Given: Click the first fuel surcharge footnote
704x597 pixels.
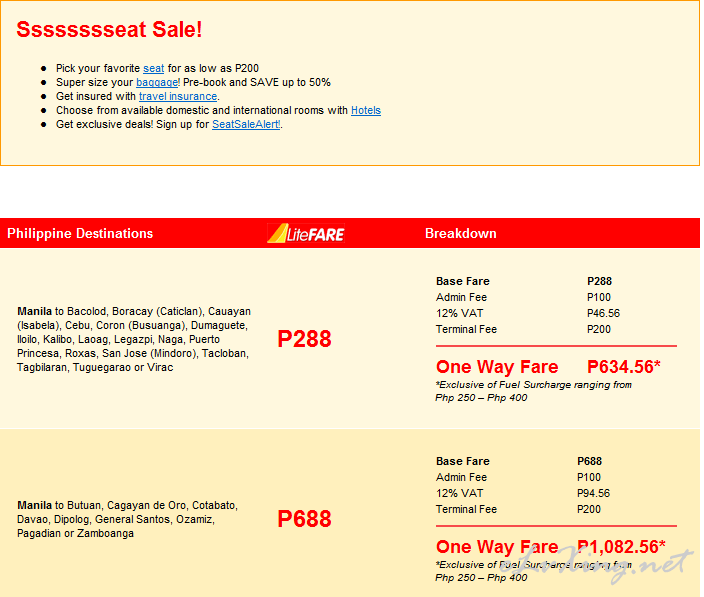Looking at the screenshot, I should pyautogui.click(x=533, y=391).
